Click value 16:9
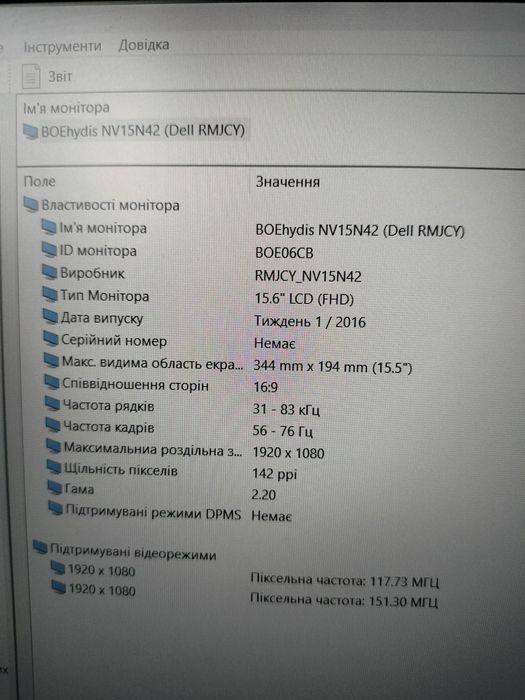This screenshot has width=525, height=700. 266,387
